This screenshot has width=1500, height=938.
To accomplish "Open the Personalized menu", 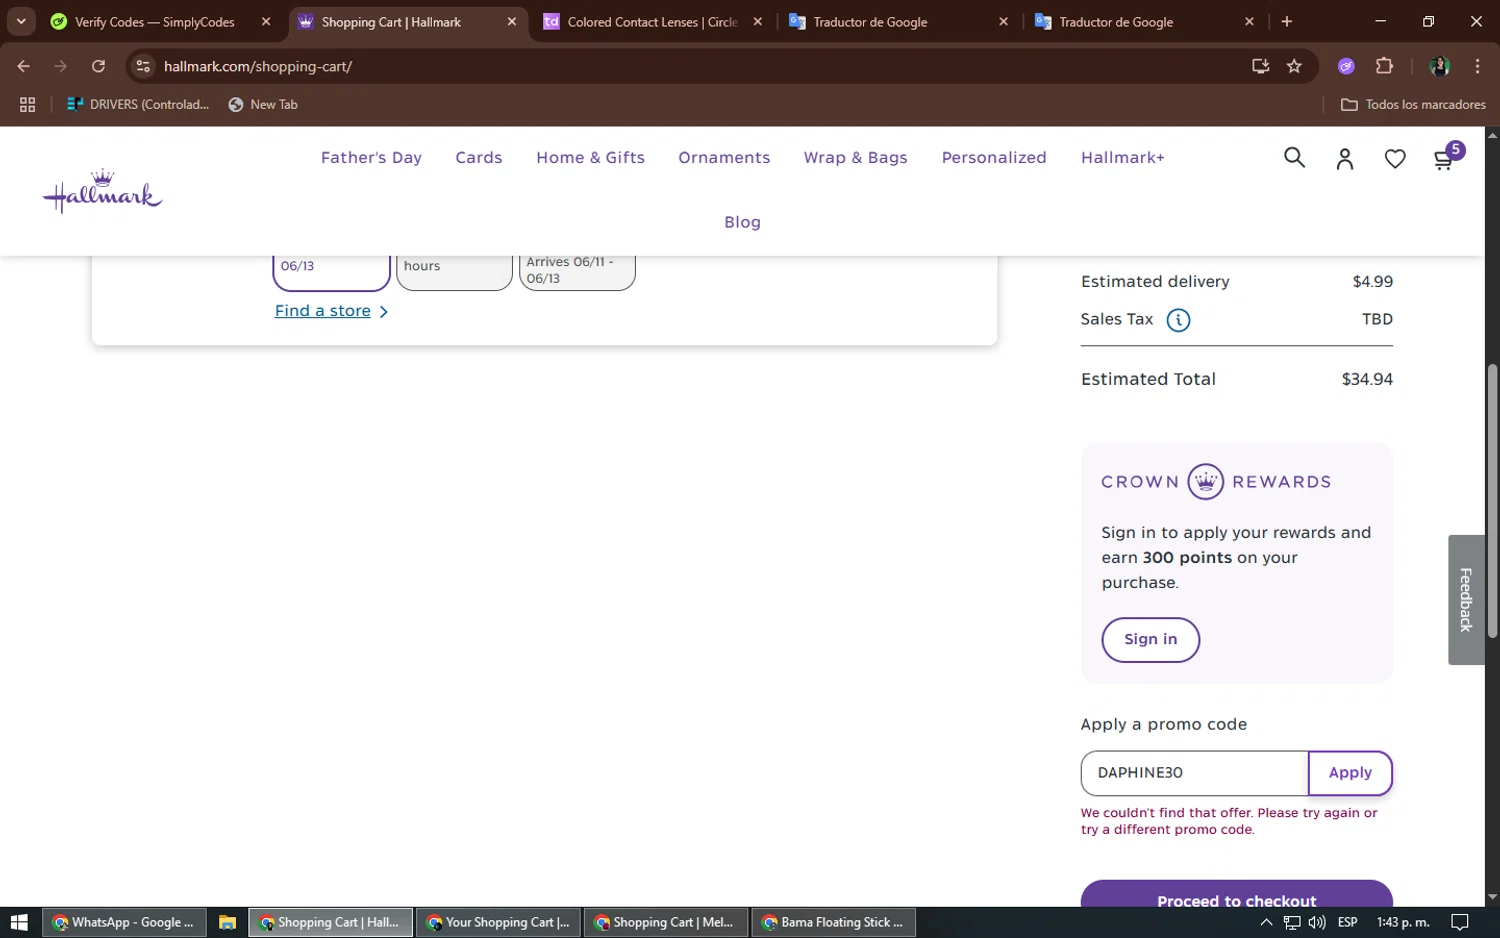I will pos(994,158).
